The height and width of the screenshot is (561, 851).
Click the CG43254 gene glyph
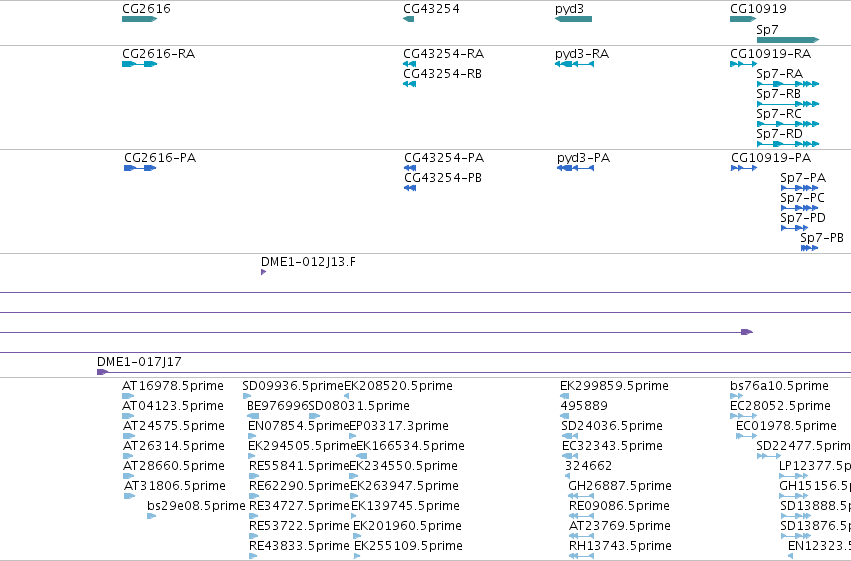pos(409,19)
